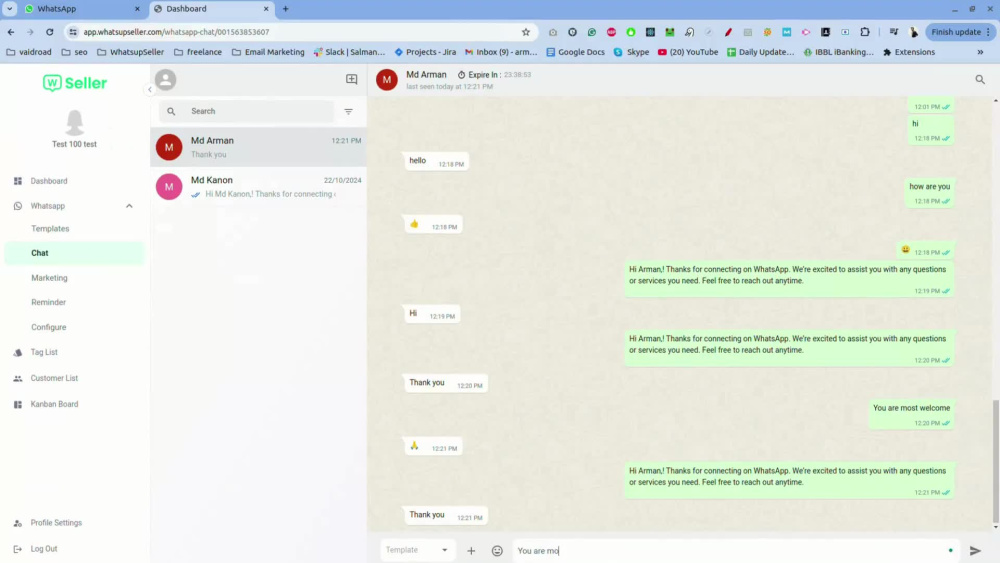Click the profile avatar above chat list
Viewport: 1000px width, 563px height.
click(x=165, y=80)
